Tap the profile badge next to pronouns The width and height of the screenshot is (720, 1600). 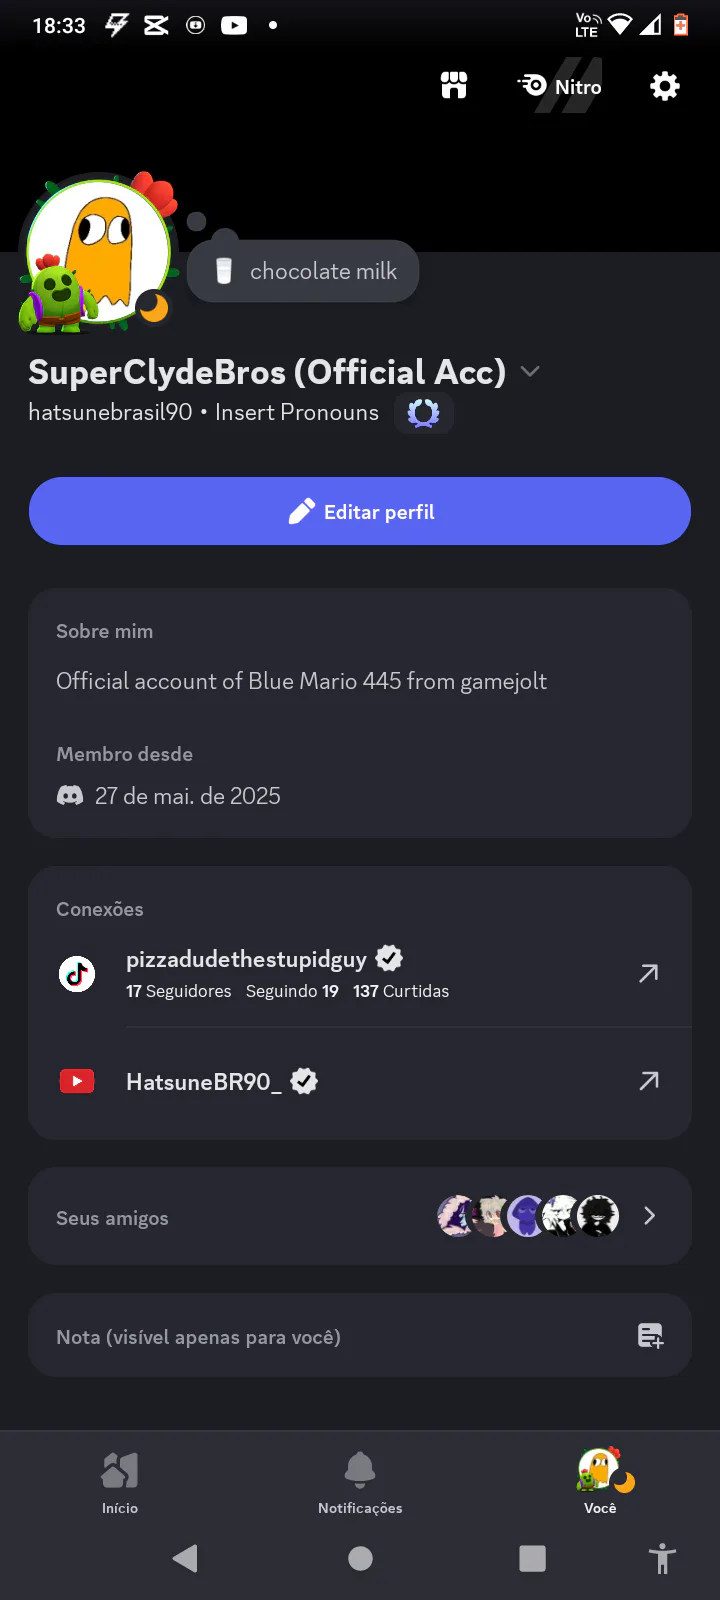click(424, 413)
